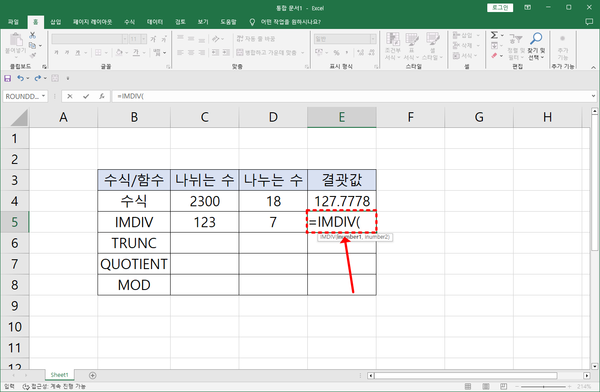Click the Conditional Formatting icon
This screenshot has width=600, height=392.
393,39
